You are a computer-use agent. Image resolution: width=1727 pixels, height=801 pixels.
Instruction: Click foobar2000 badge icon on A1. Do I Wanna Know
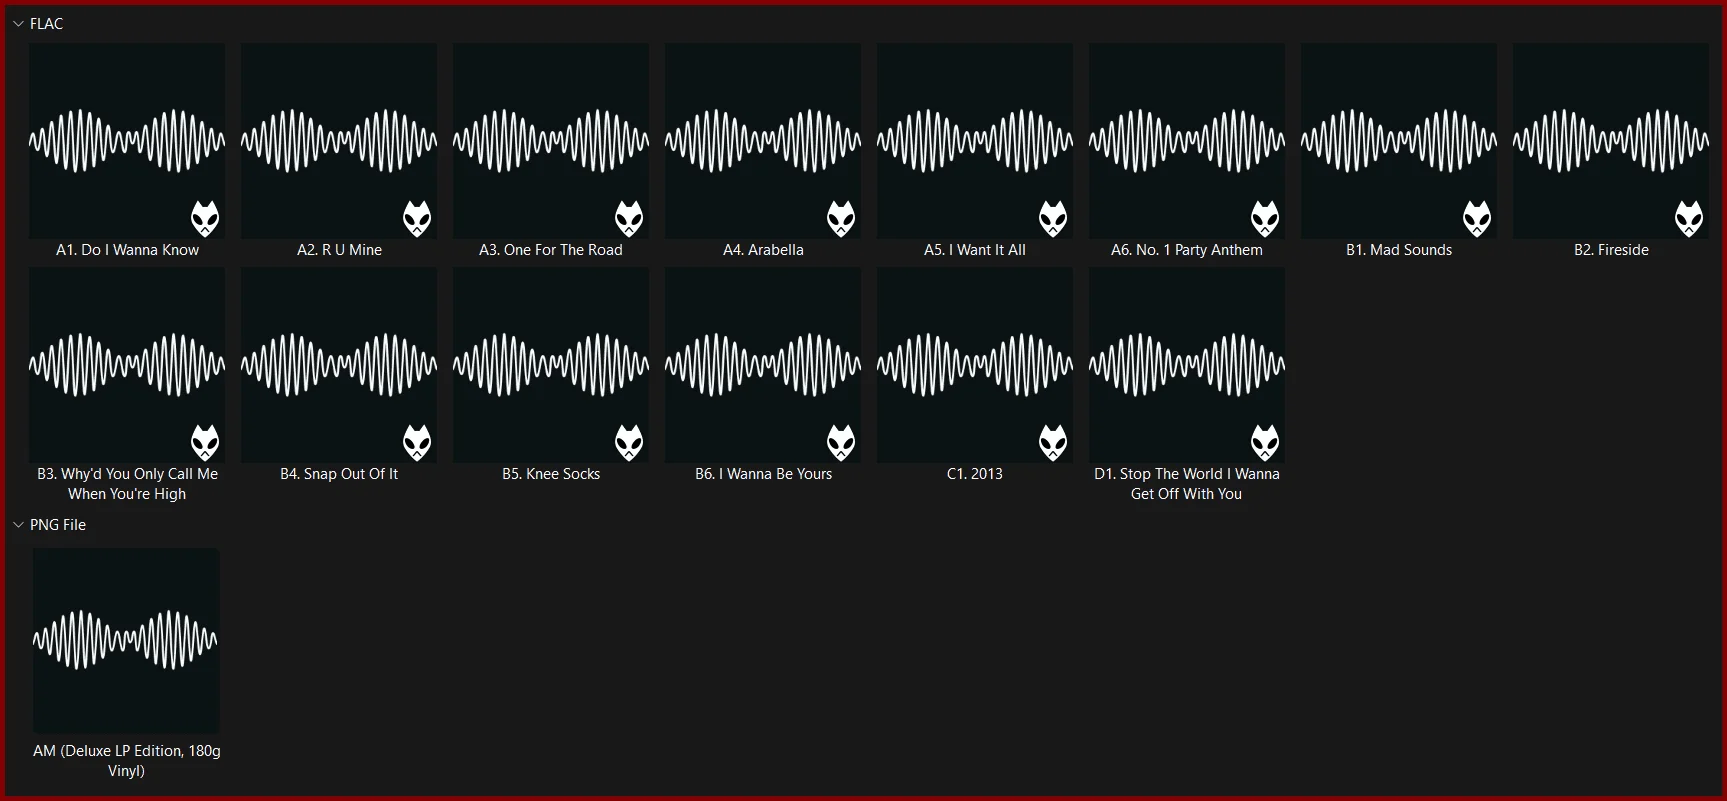tap(205, 218)
